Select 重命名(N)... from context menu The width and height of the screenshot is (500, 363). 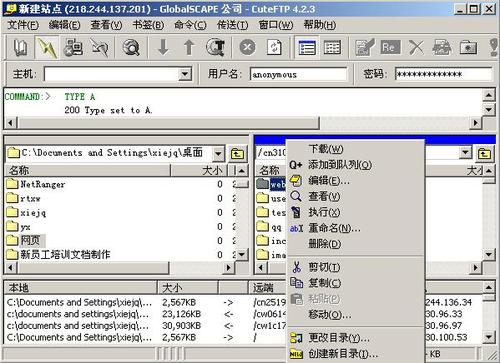[334, 228]
